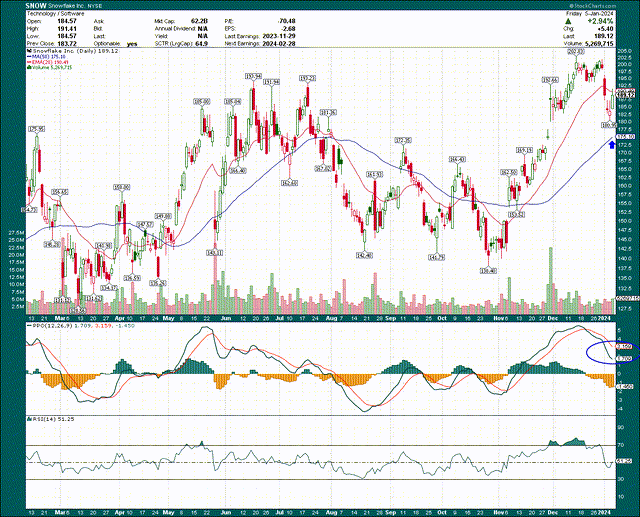Click Jun on the bottom date axis
The image size is (640, 517).
click(226, 512)
